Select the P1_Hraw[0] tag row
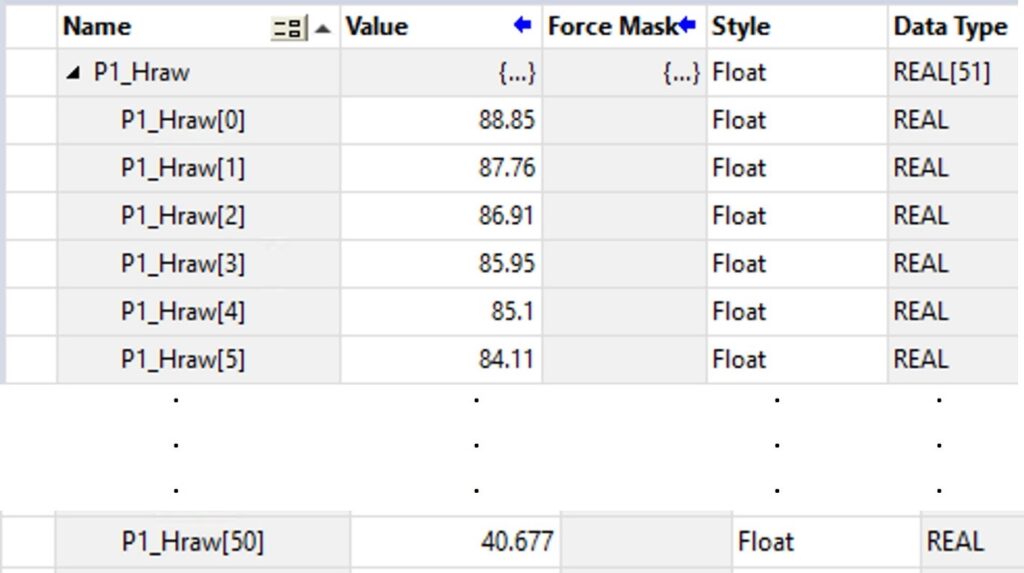1024x573 pixels. (183, 121)
